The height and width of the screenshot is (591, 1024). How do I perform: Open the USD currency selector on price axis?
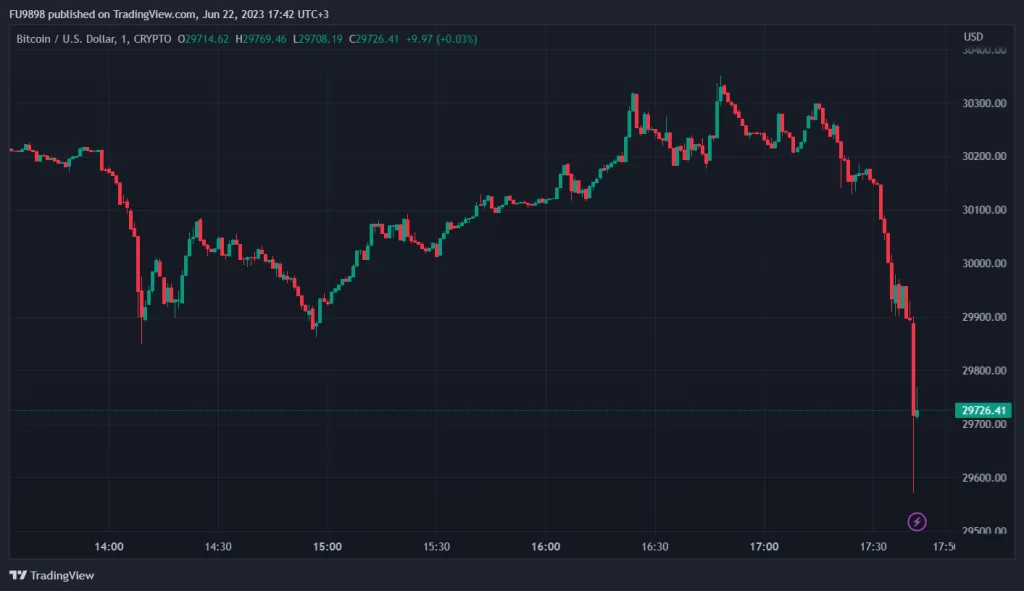click(x=973, y=37)
